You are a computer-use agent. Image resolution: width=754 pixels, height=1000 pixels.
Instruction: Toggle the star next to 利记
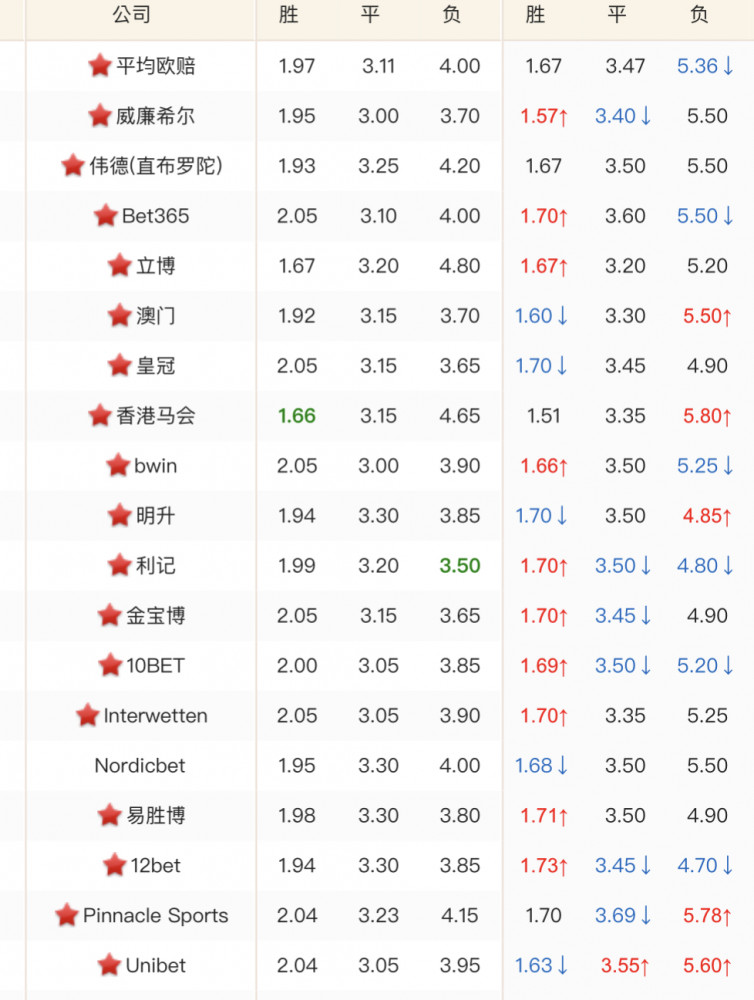(119, 565)
